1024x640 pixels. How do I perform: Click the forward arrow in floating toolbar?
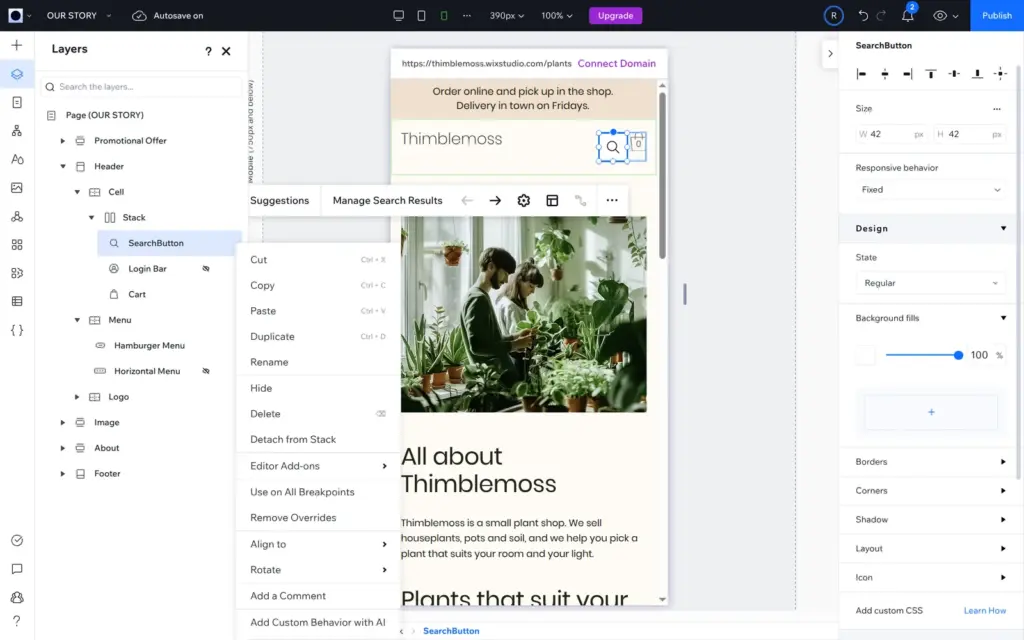495,200
